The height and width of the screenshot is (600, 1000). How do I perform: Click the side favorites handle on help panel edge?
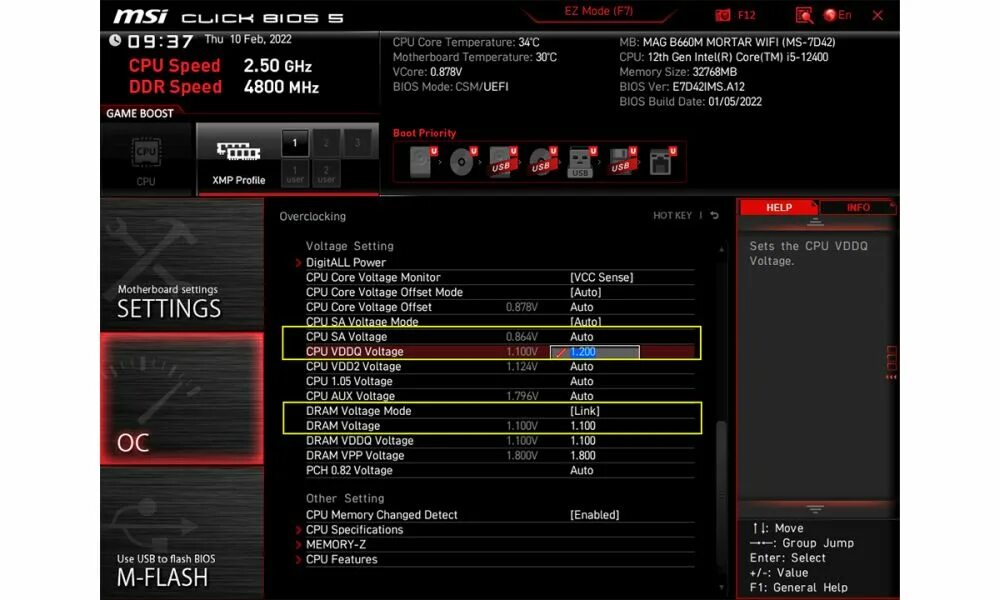(892, 363)
